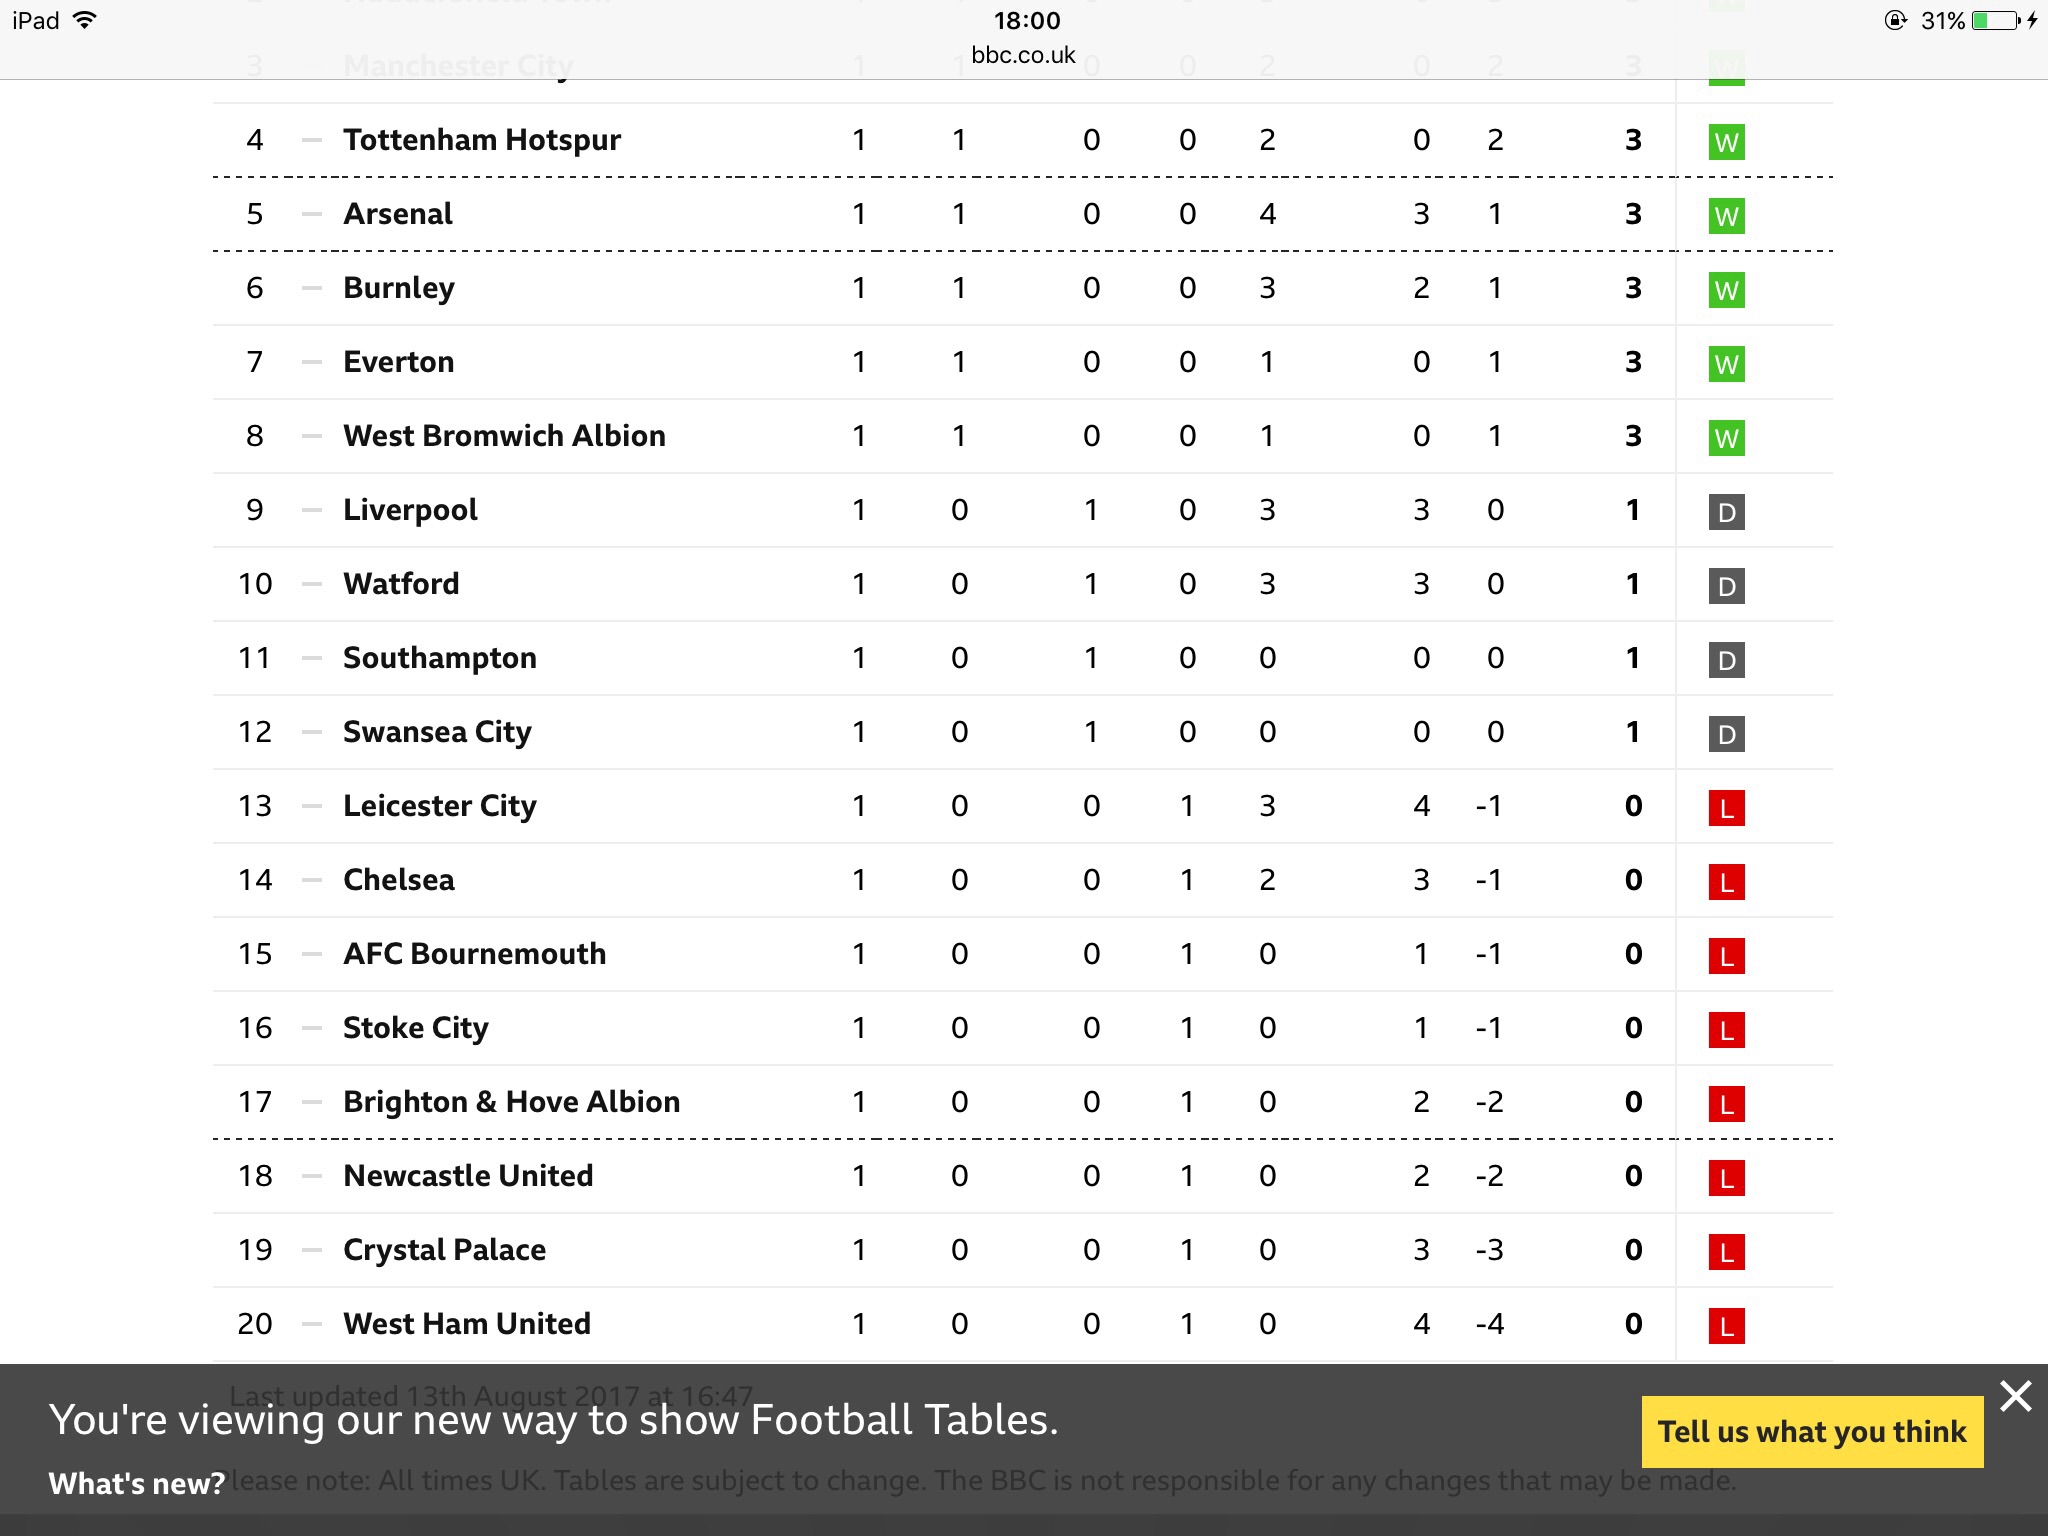Open the What's new? link
The width and height of the screenshot is (2048, 1536).
(137, 1483)
